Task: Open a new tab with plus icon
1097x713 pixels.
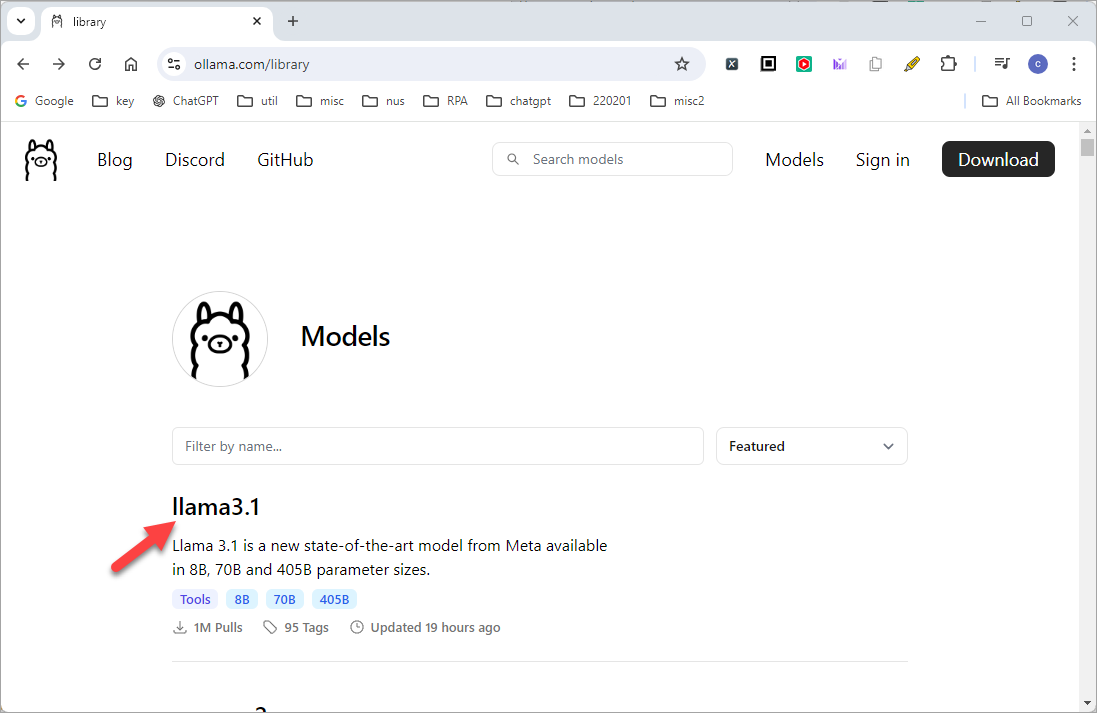Action: [292, 22]
